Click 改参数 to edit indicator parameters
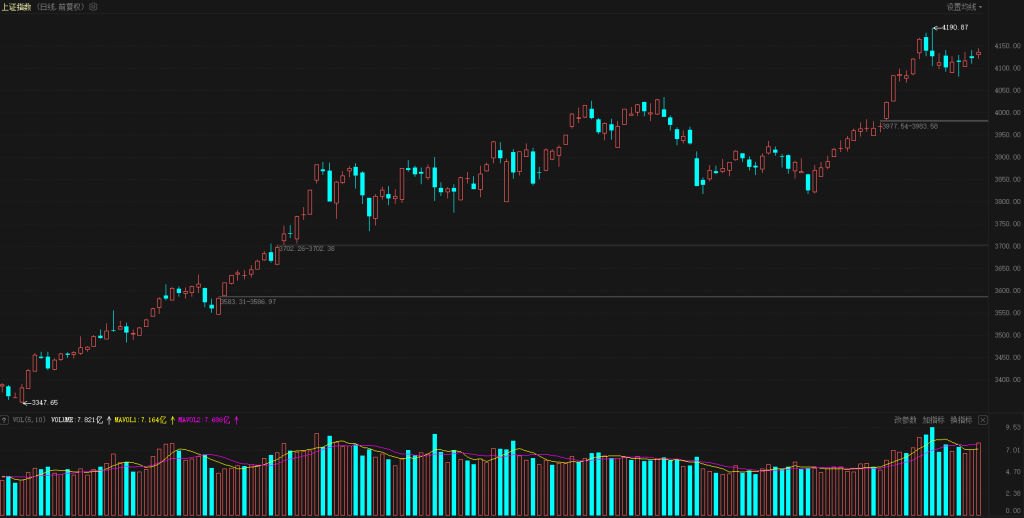 click(905, 420)
